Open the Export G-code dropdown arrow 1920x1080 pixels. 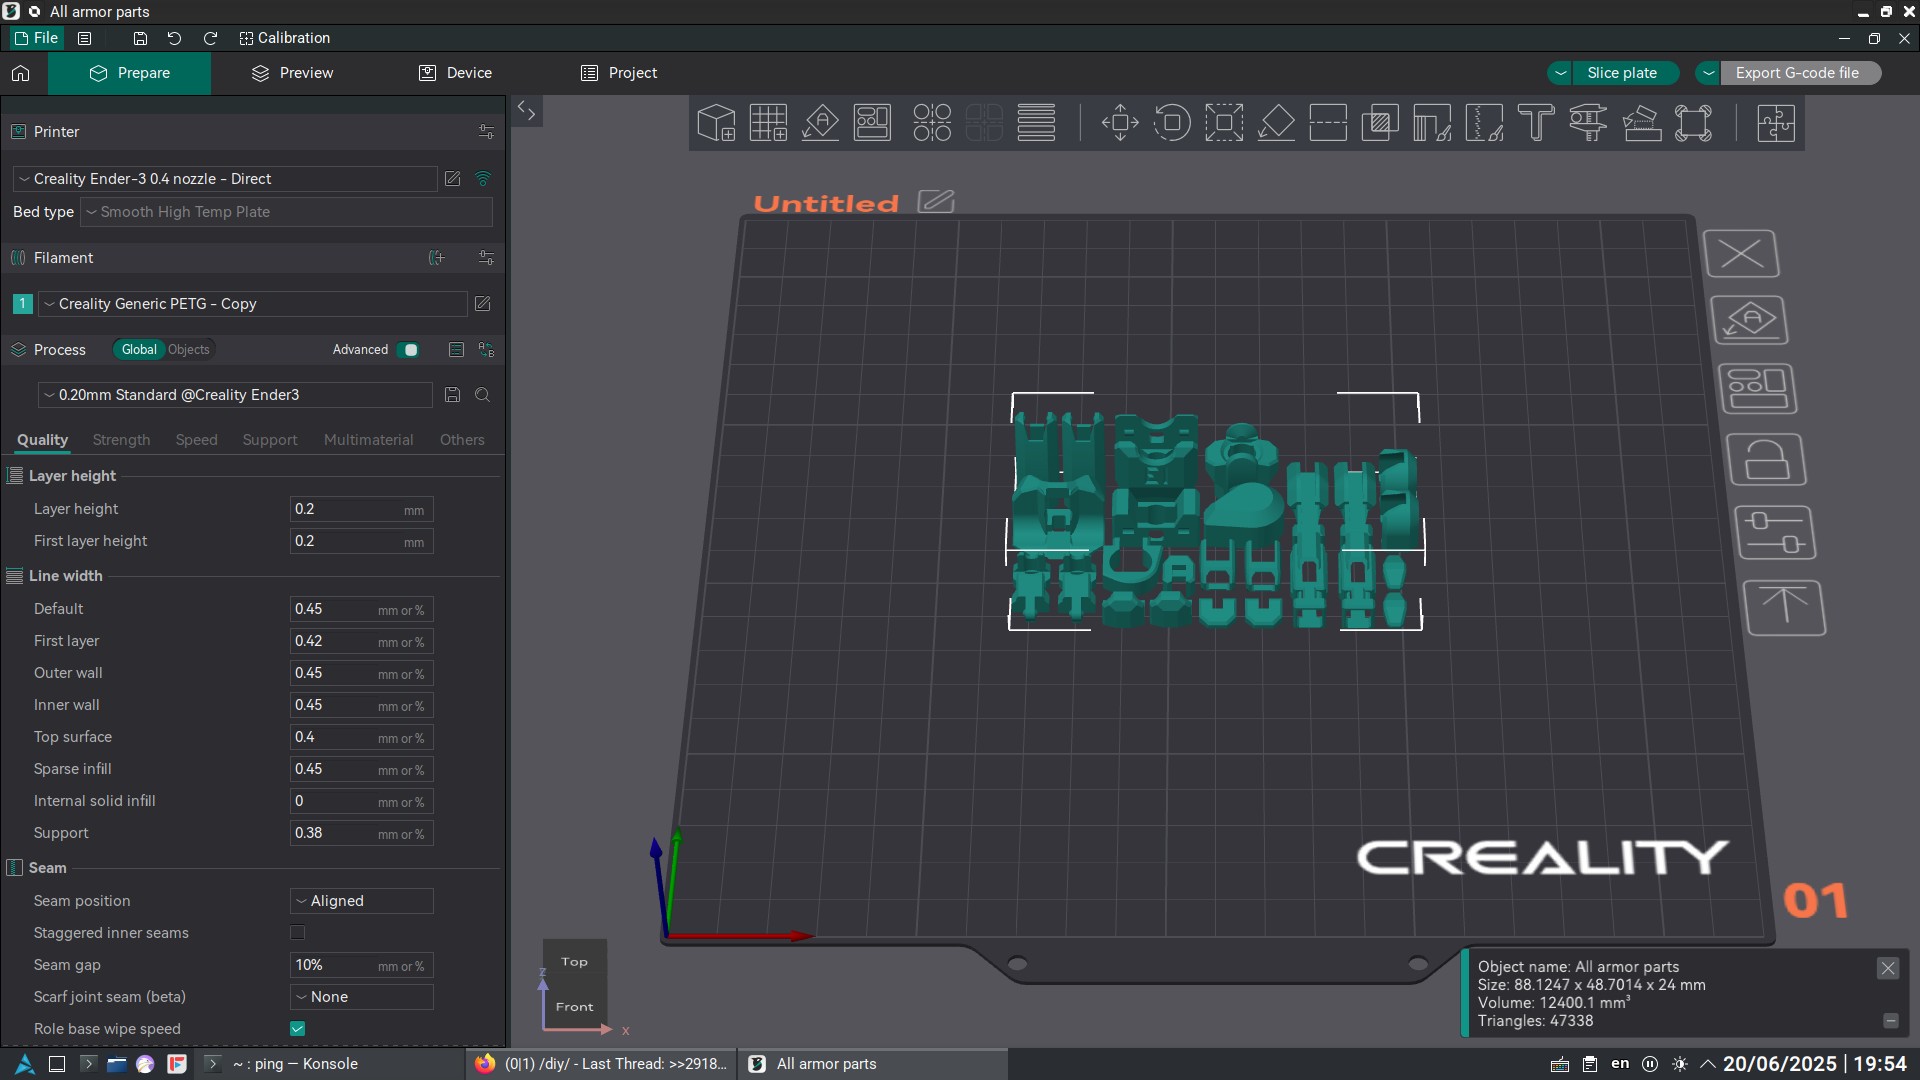coord(1708,73)
